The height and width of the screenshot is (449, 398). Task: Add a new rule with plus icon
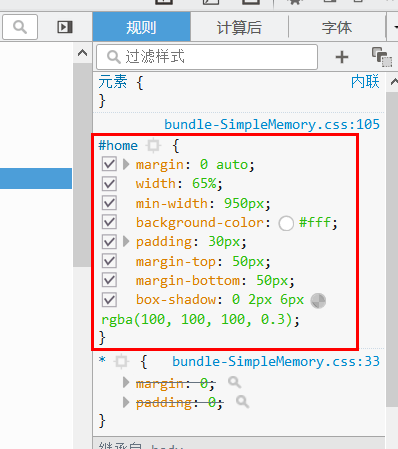point(342,57)
